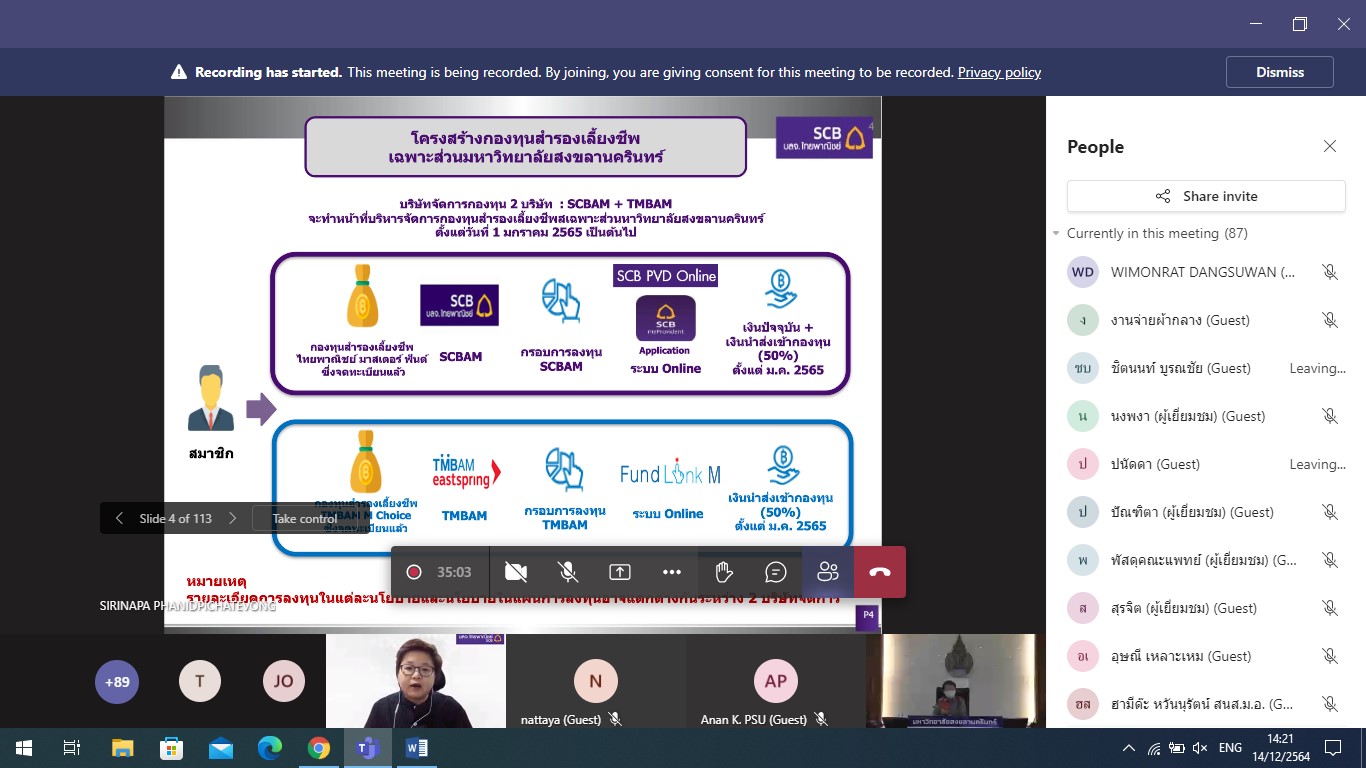Launch Google Chrome from the taskbar

[x=319, y=748]
